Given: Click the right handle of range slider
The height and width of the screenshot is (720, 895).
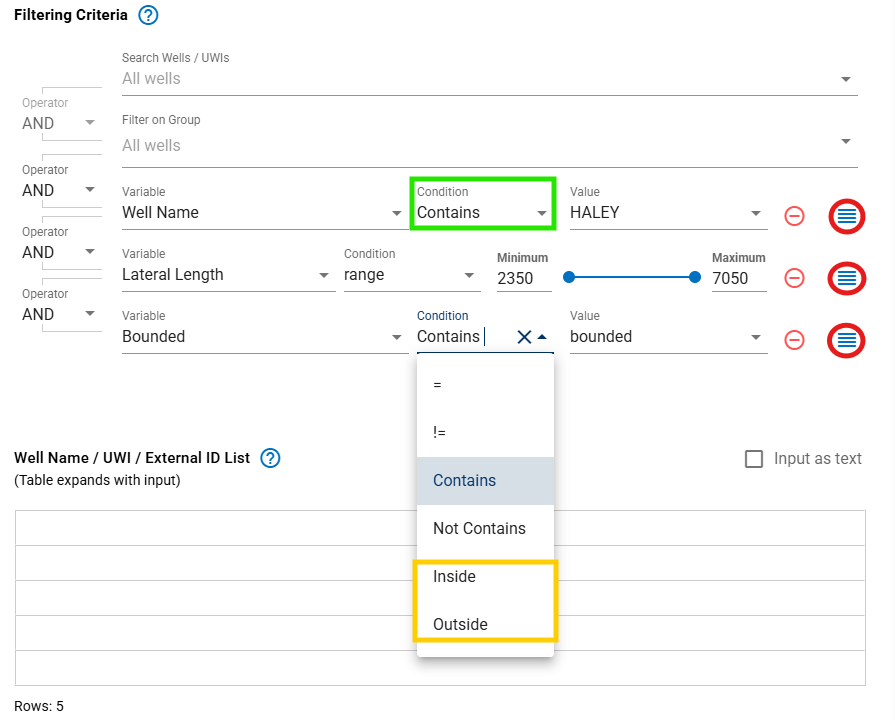Looking at the screenshot, I should click(x=695, y=277).
